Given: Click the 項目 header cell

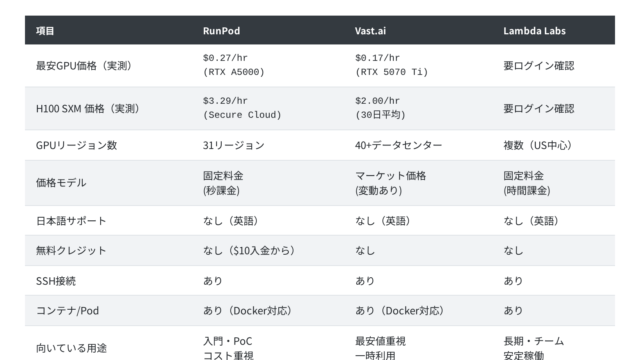Looking at the screenshot, I should point(45,31).
